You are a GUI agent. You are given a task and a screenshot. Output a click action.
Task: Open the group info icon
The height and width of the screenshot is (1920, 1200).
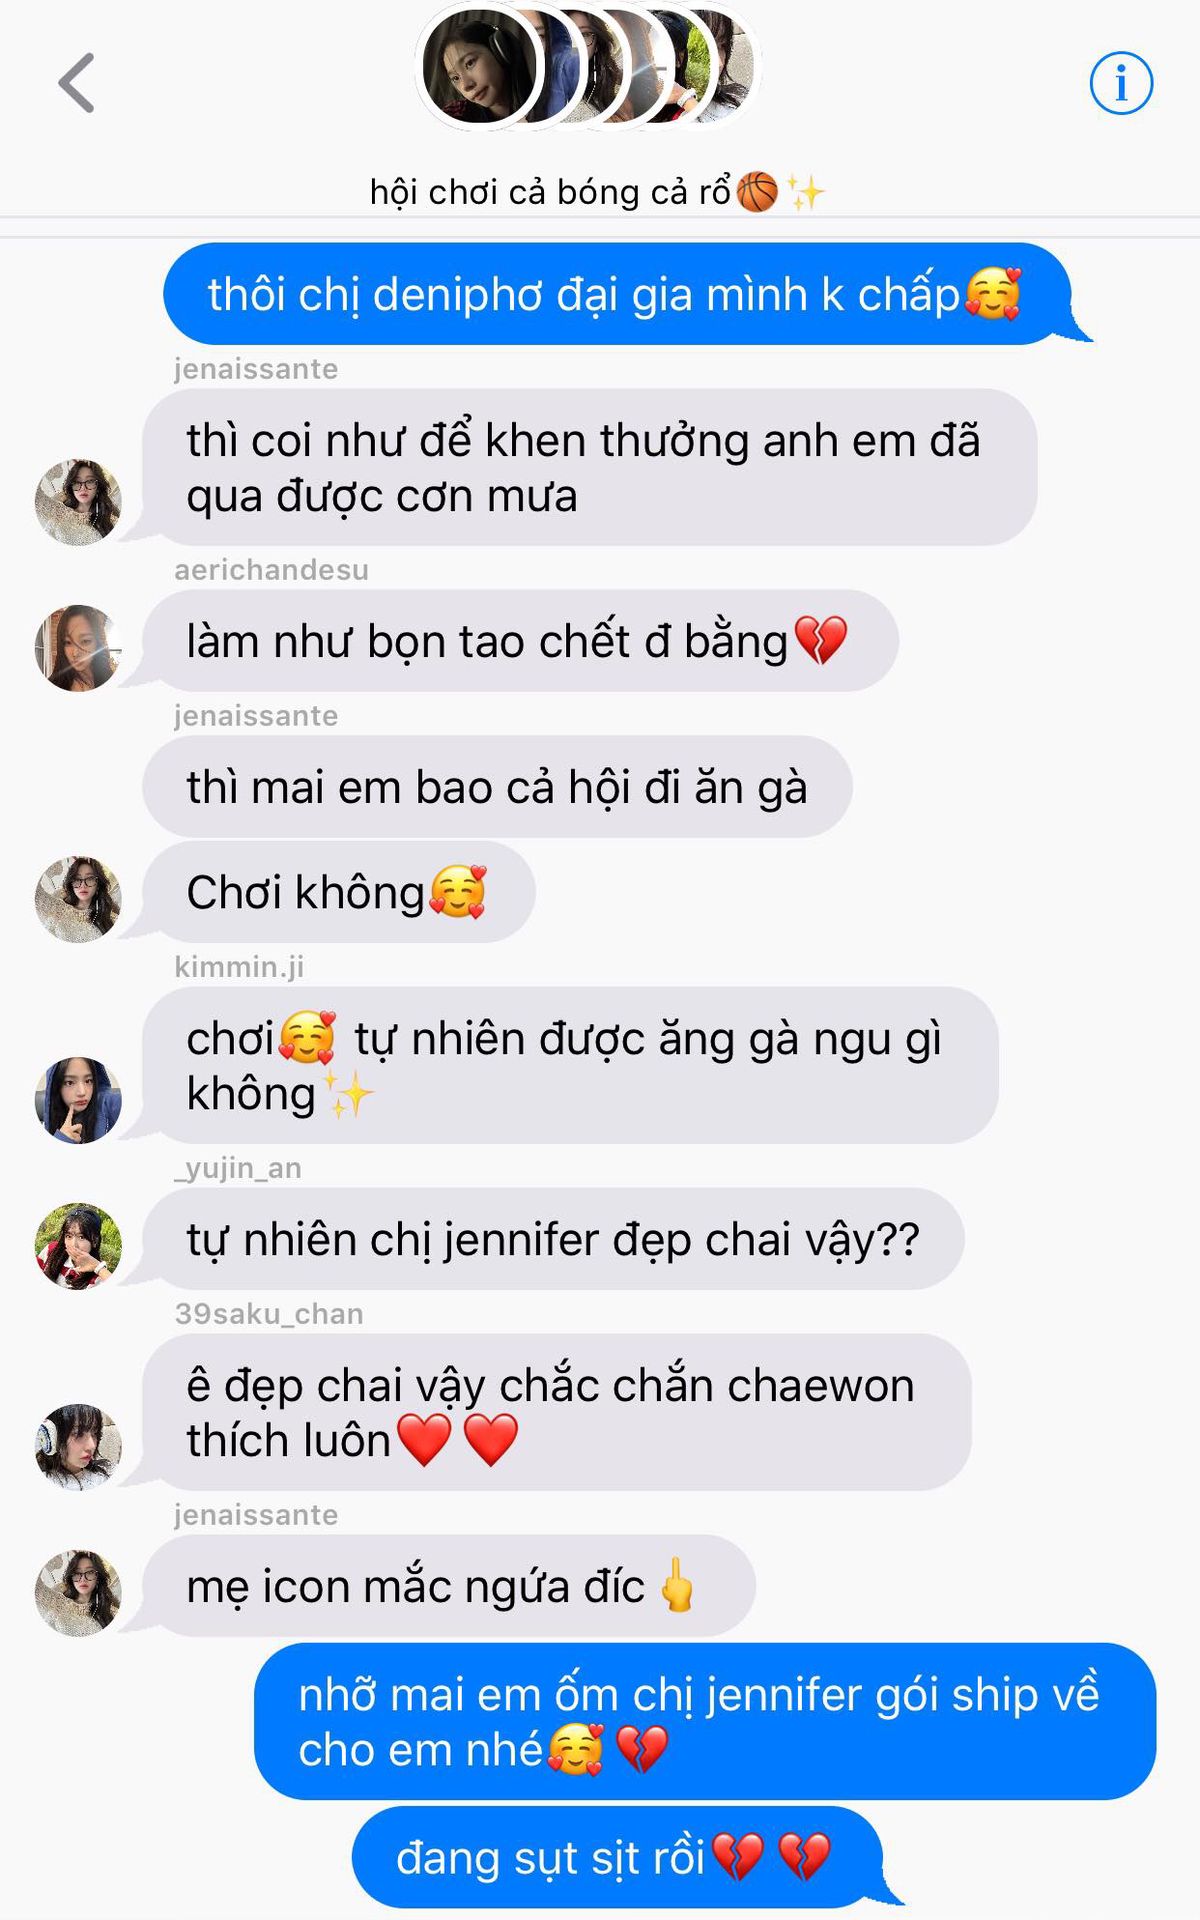(x=1121, y=83)
